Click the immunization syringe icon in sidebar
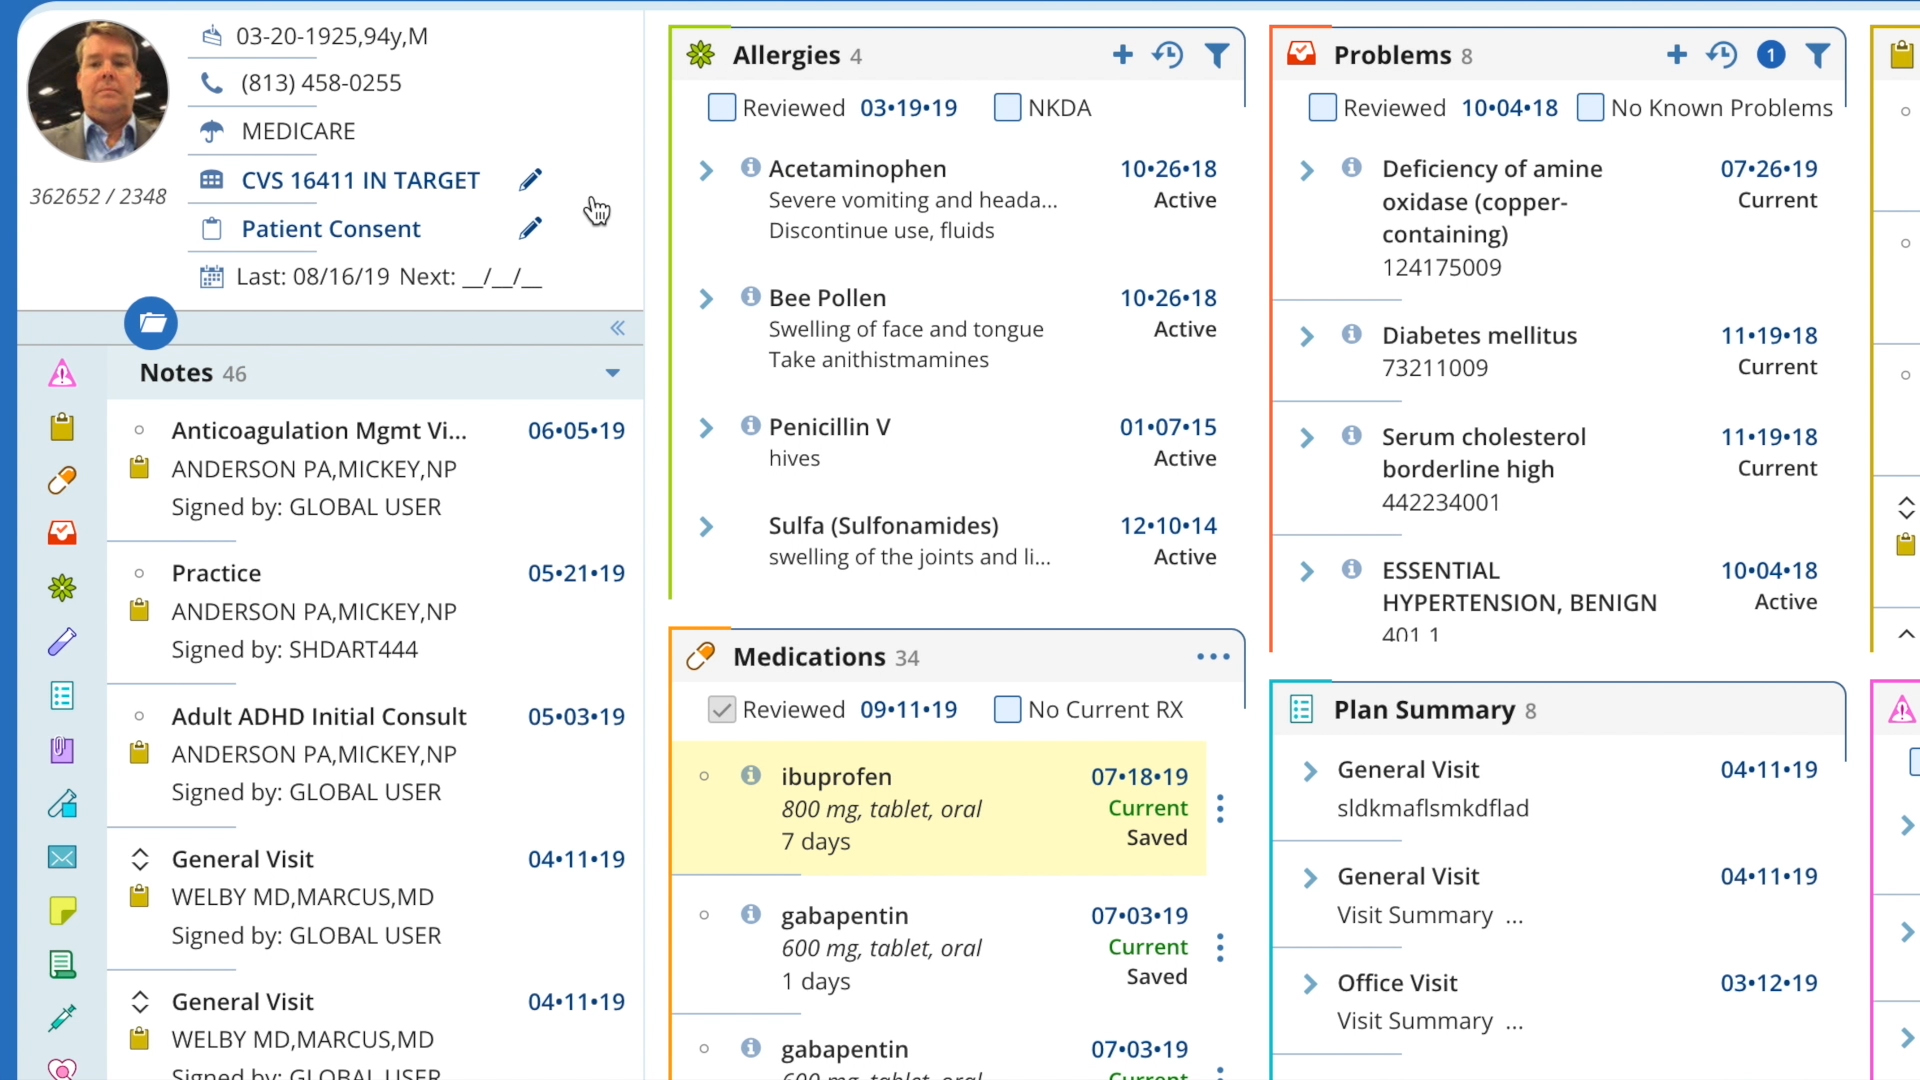1920x1080 pixels. pos(61,1017)
